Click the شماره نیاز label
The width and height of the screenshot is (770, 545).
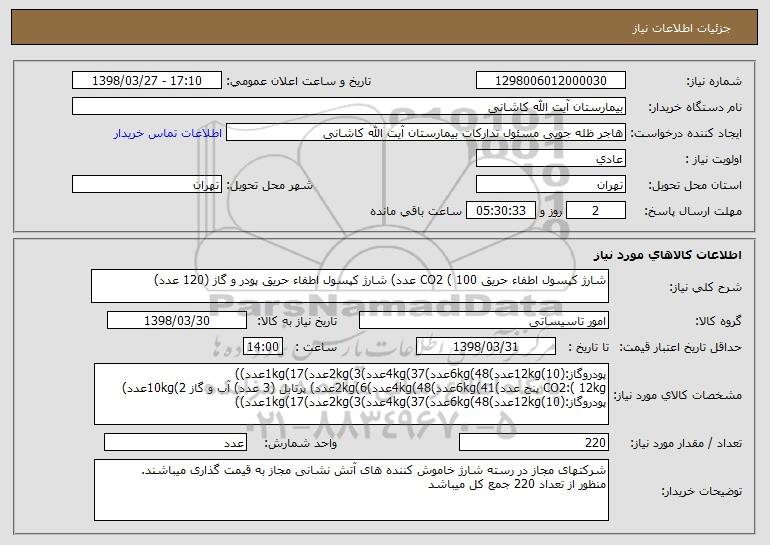[714, 82]
